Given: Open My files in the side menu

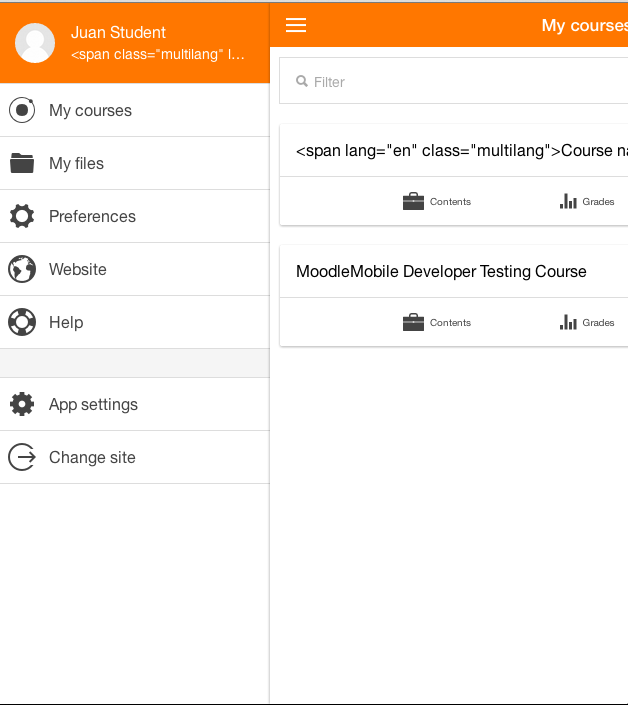Looking at the screenshot, I should coord(135,163).
